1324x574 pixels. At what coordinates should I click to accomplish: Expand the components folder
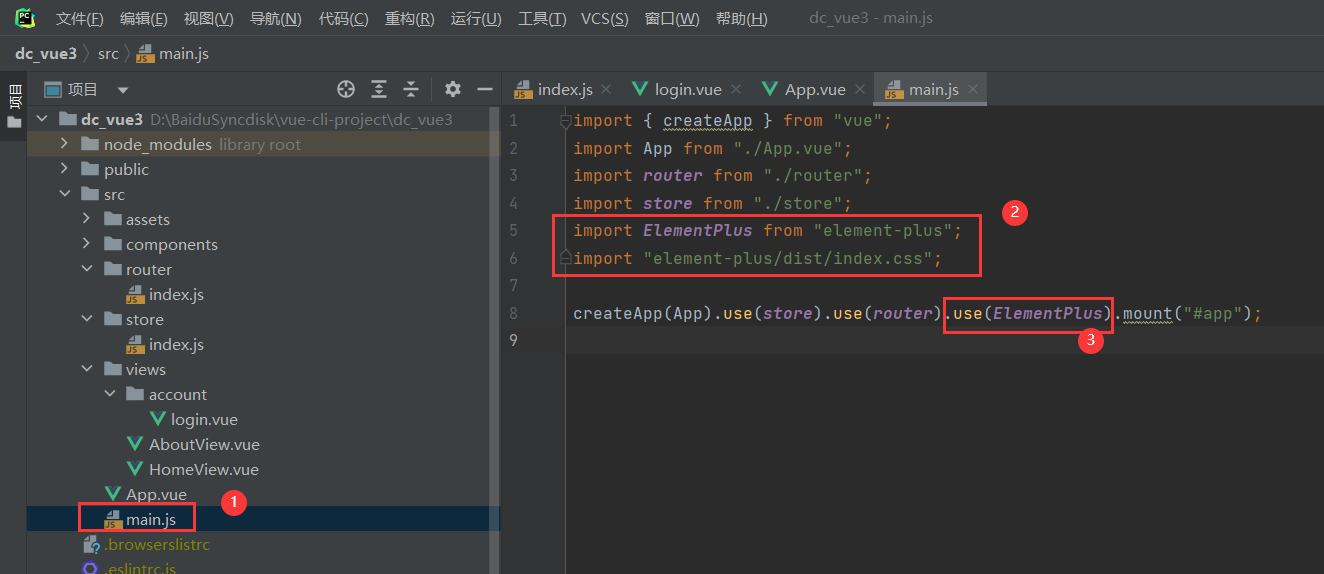tap(86, 244)
